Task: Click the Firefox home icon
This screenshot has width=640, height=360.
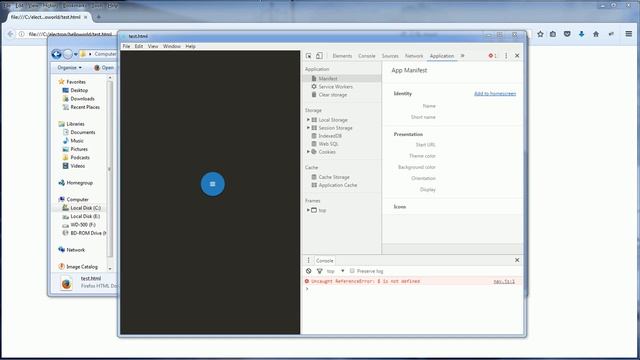Action: 596,34
